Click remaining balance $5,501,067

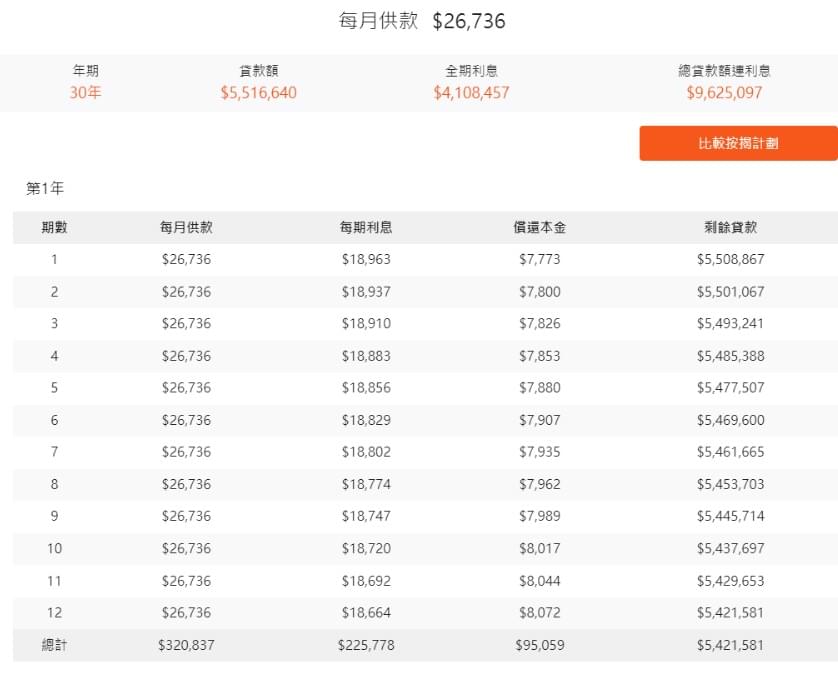[x=731, y=292]
